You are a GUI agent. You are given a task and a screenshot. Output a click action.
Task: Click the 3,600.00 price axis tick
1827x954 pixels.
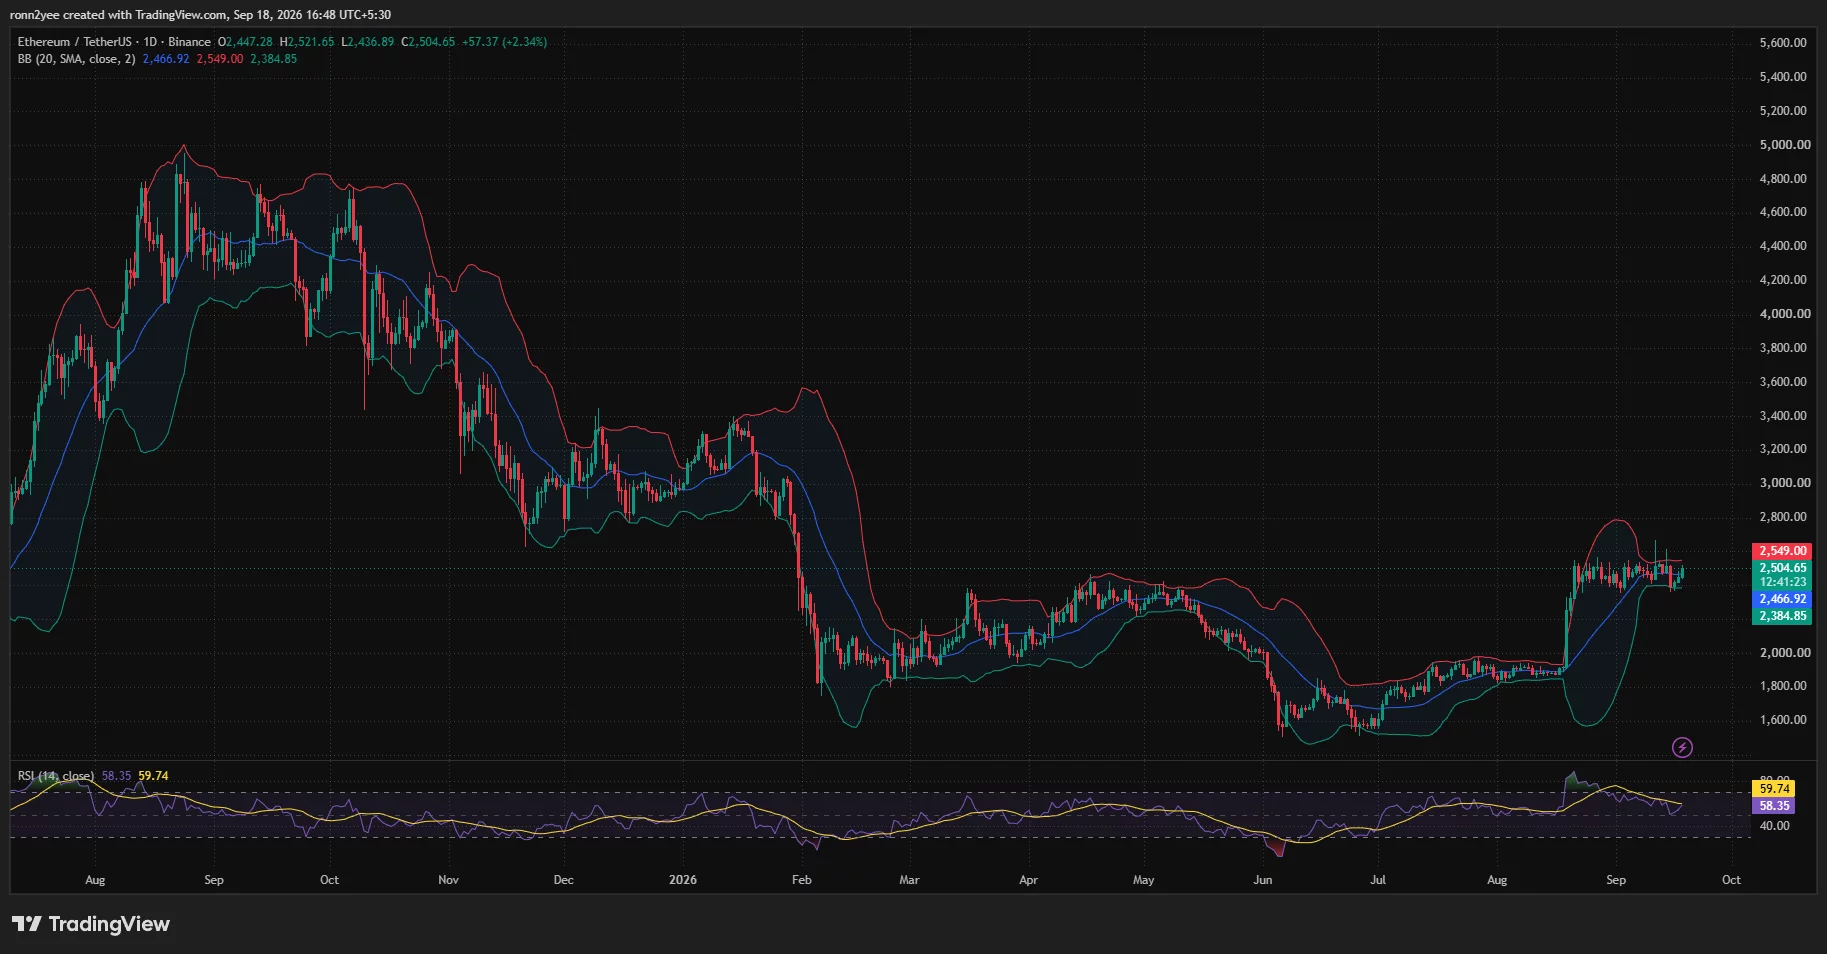(x=1783, y=382)
